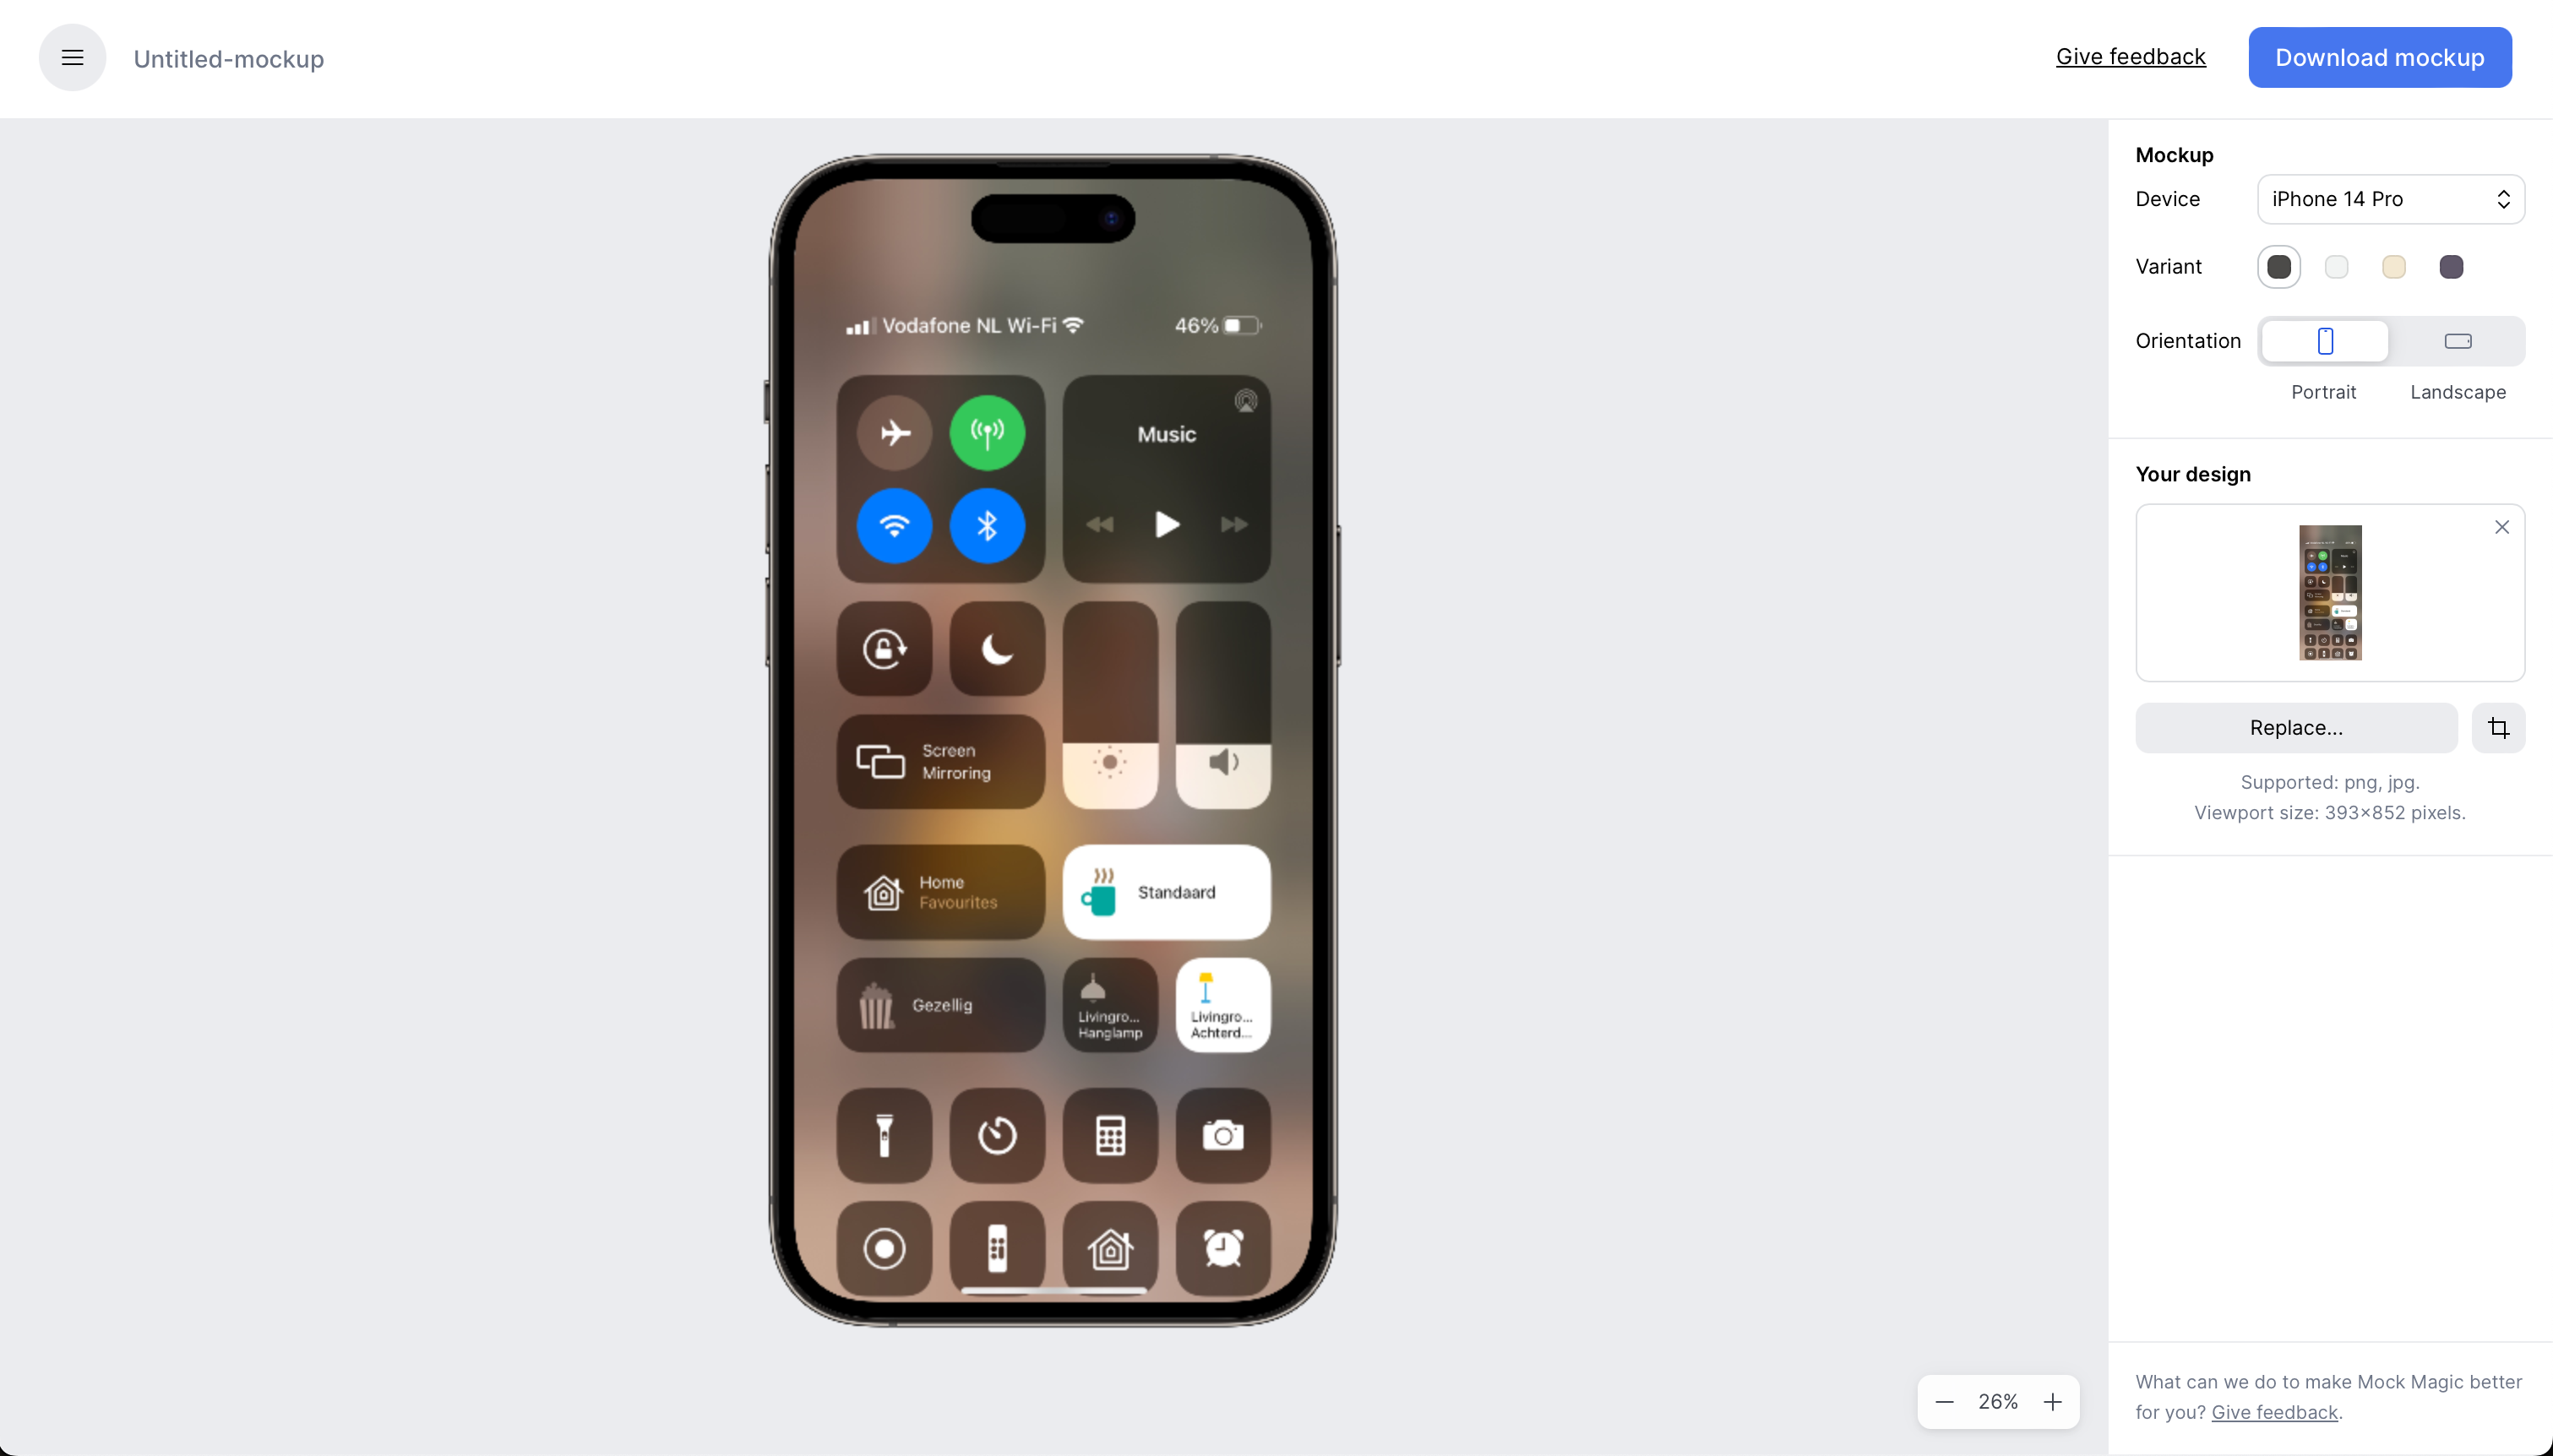Screen dimensions: 2553x1456
Task: Click Give feedback link top-right
Action: (x=2132, y=56)
